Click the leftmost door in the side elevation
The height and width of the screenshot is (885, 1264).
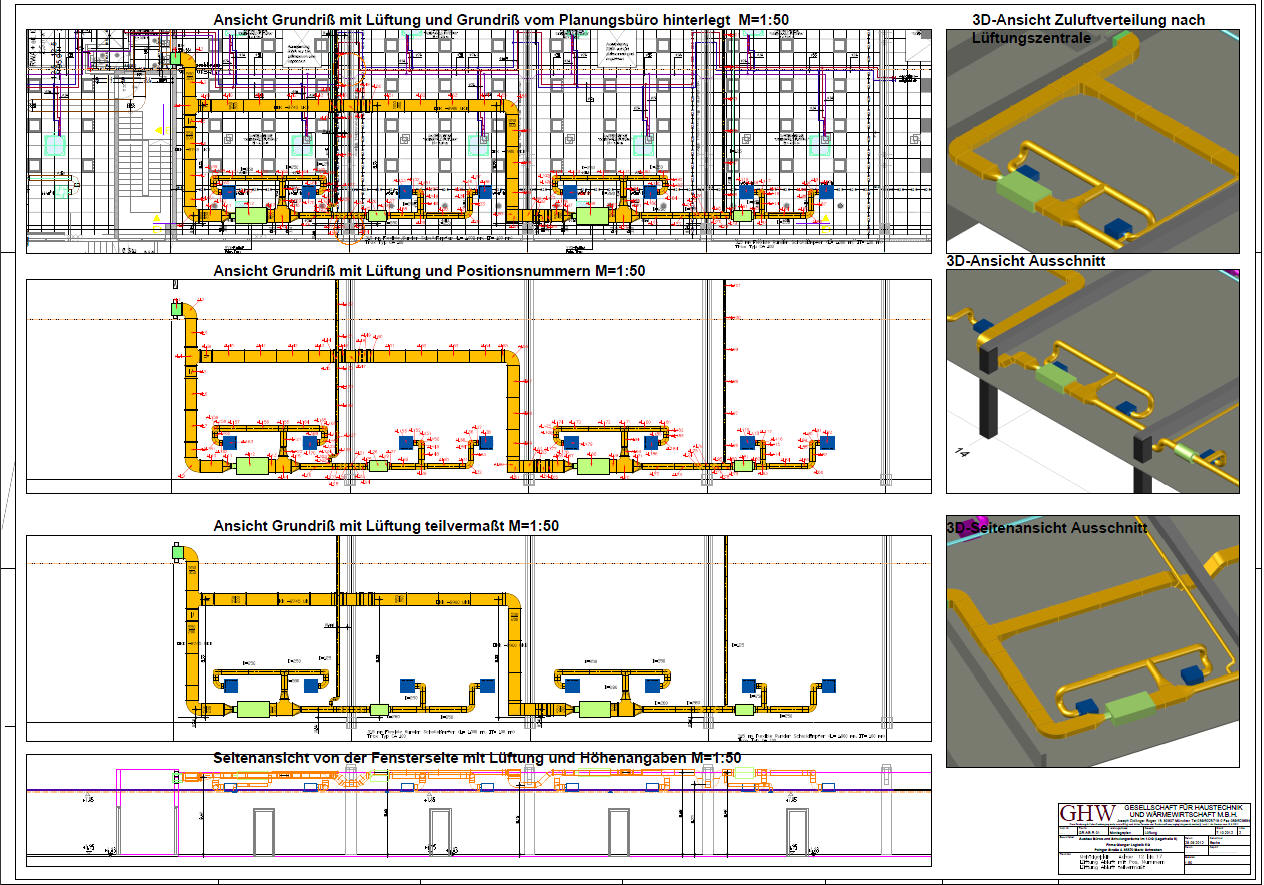point(264,832)
